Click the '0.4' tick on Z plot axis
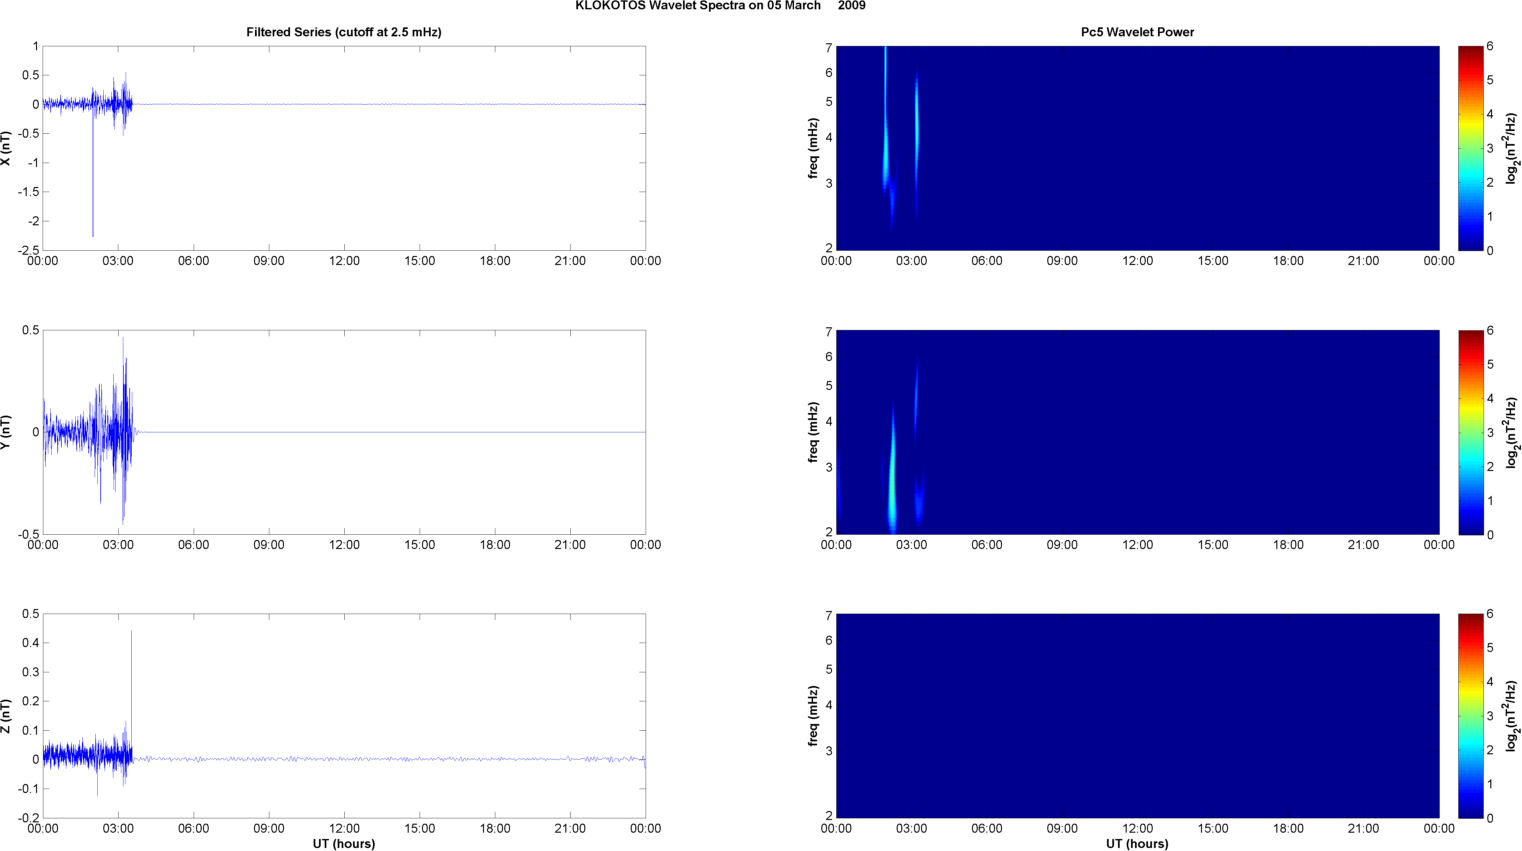1522x851 pixels. pos(31,643)
